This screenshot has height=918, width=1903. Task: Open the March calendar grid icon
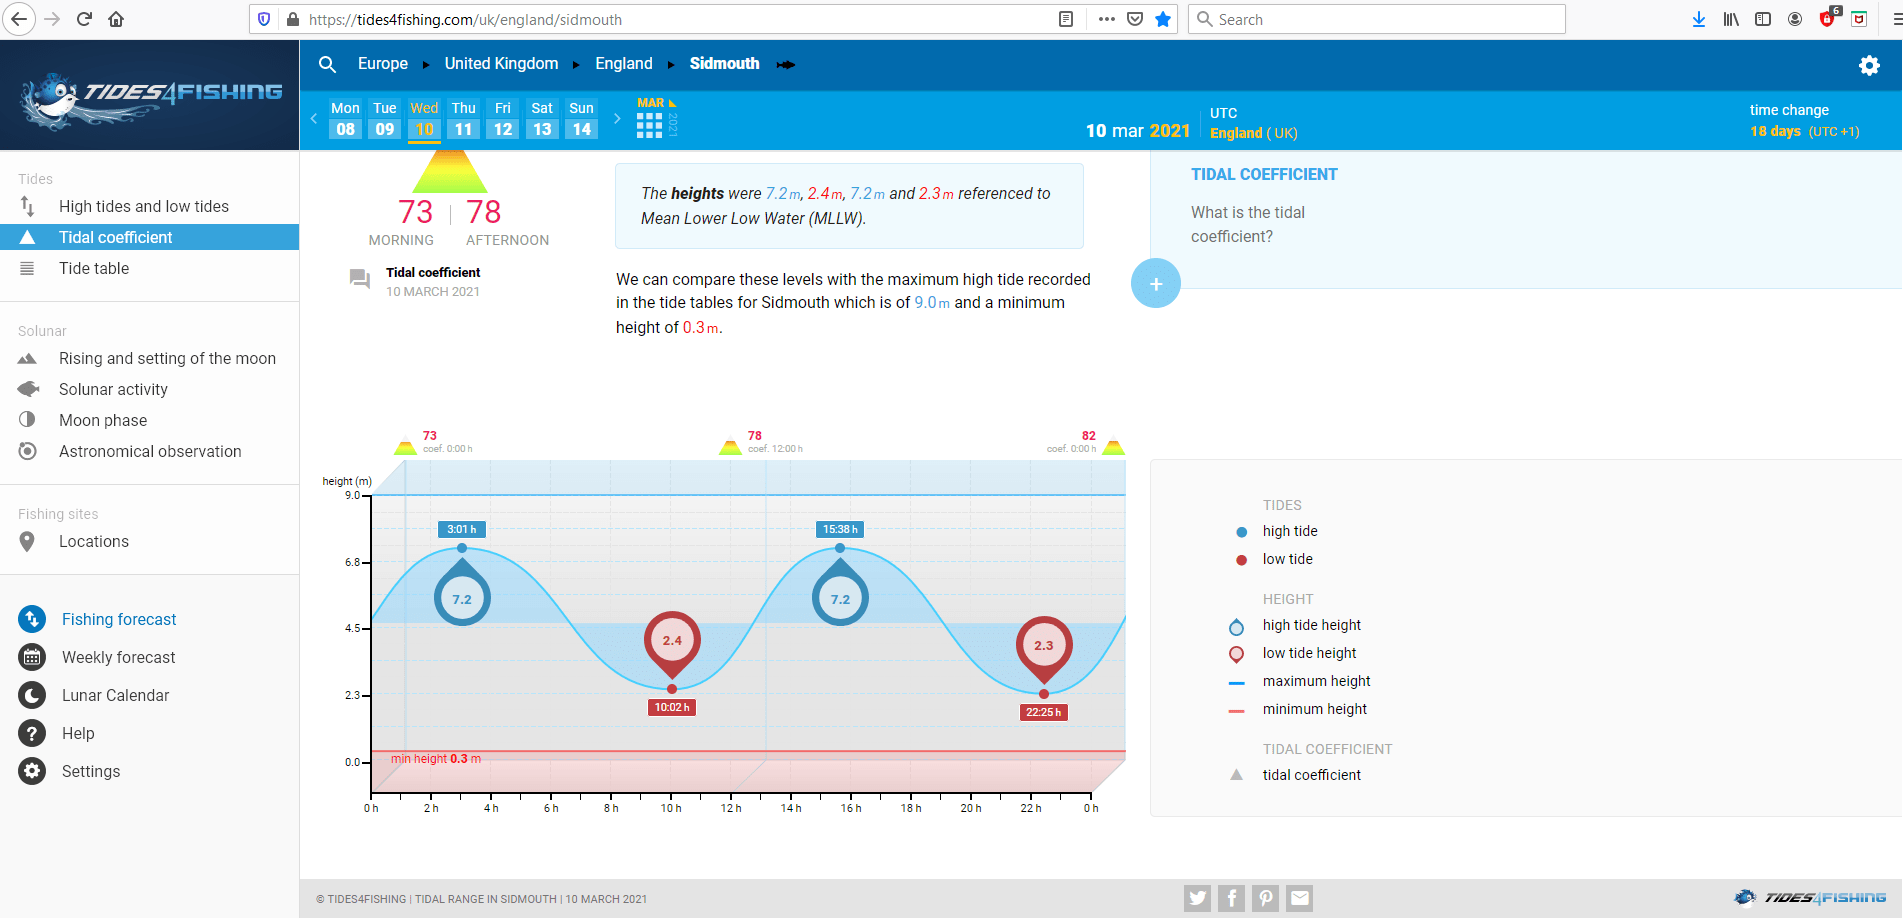click(649, 124)
